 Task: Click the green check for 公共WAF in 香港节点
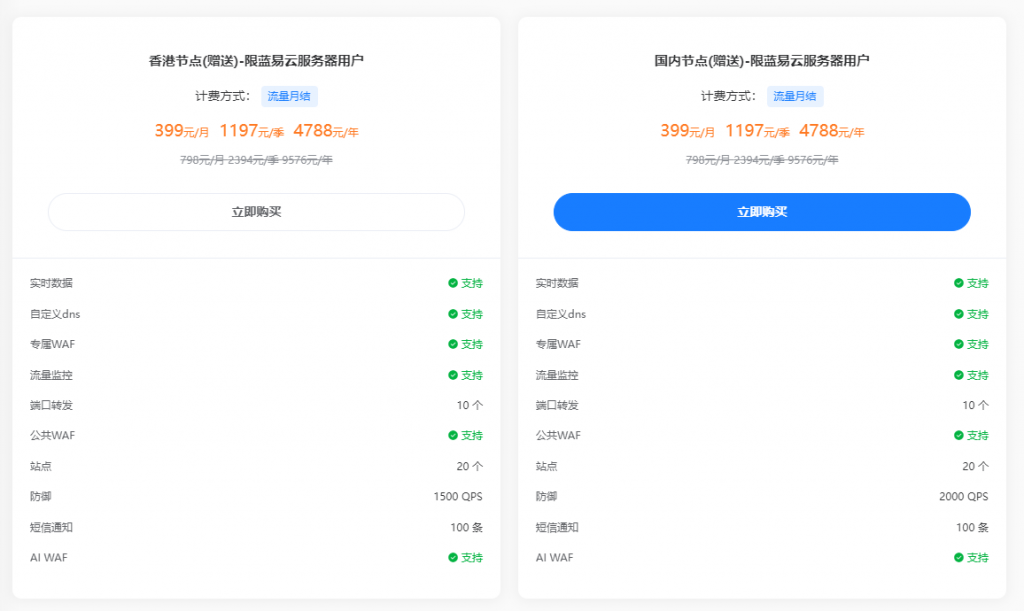453,435
